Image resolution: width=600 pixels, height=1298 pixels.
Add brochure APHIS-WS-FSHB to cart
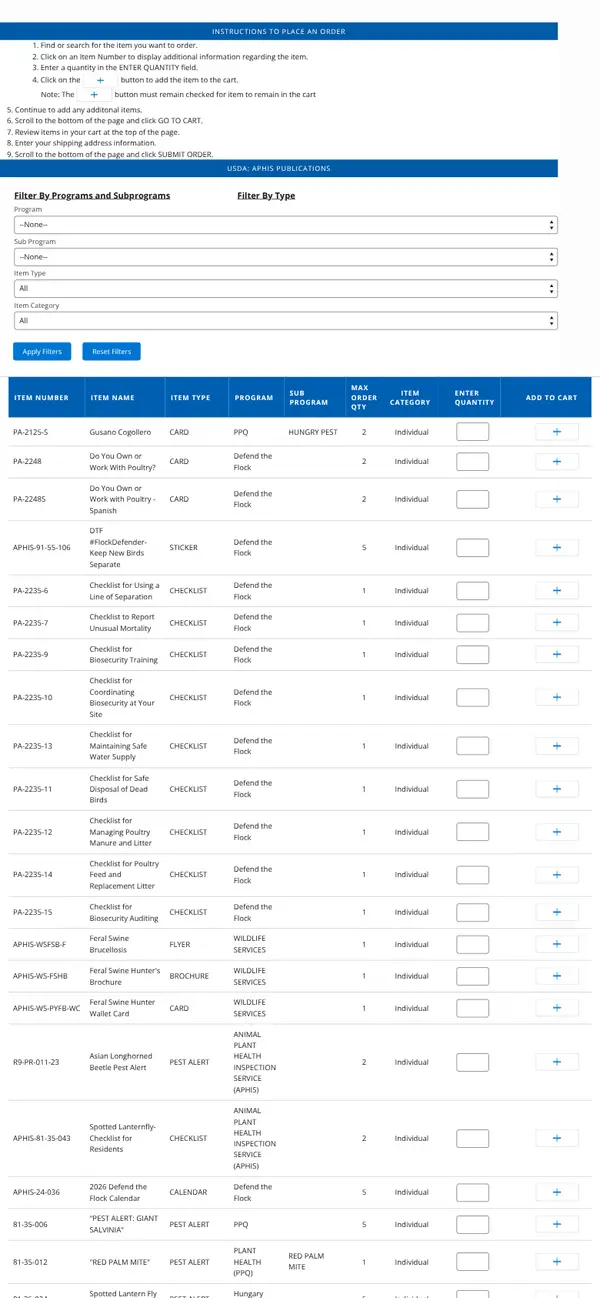557,976
